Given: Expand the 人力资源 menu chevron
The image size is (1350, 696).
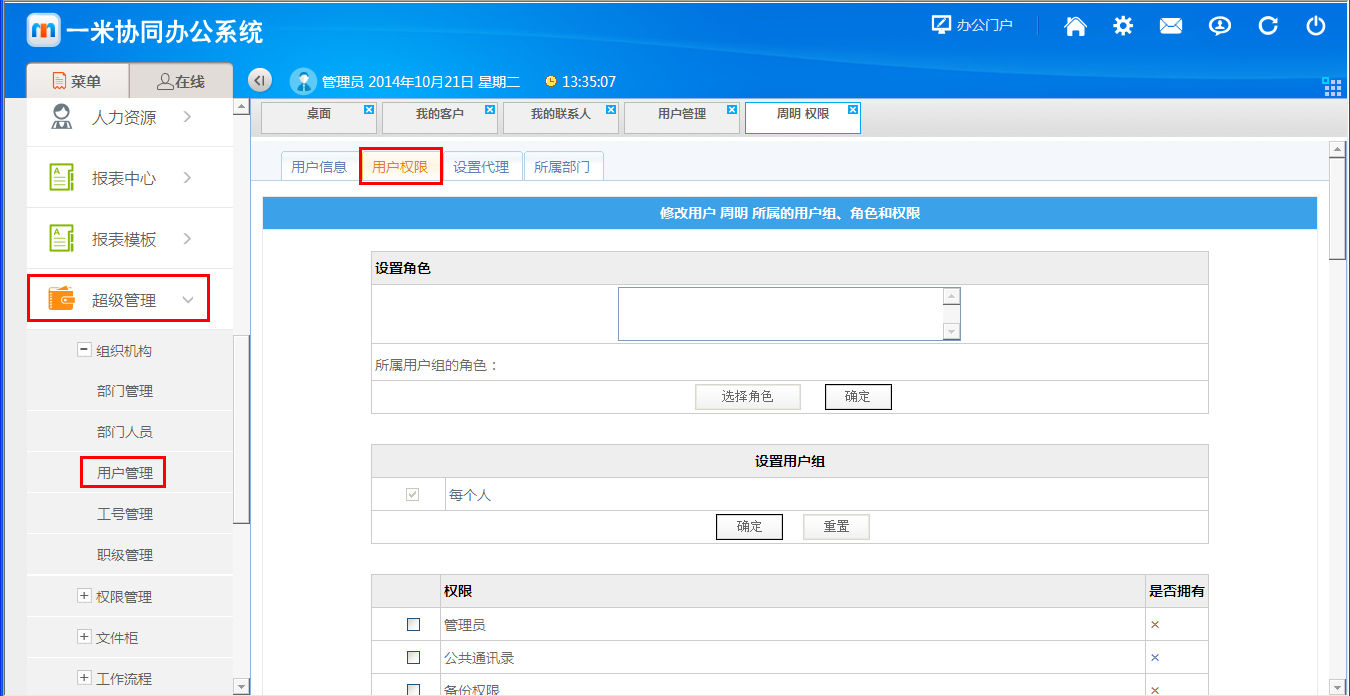Looking at the screenshot, I should 187,117.
